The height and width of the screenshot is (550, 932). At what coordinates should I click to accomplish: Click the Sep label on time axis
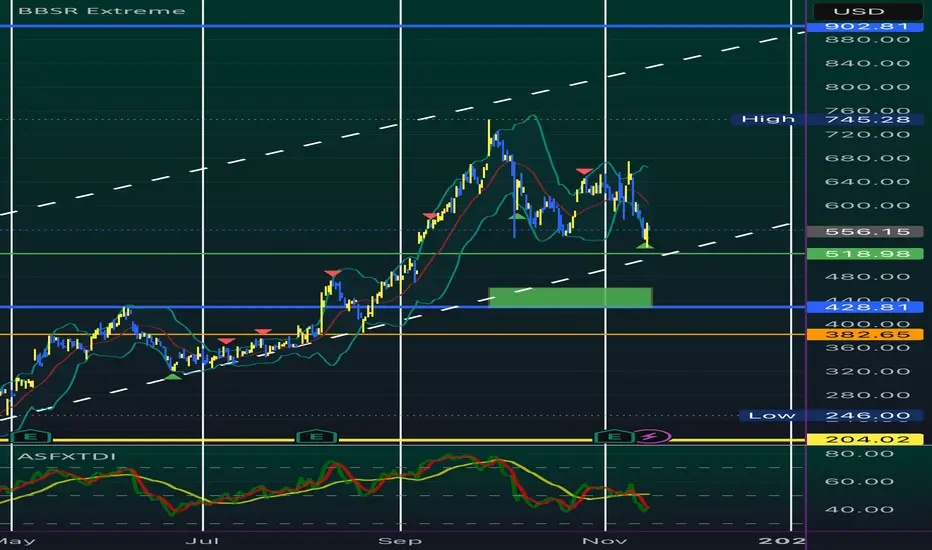(400, 541)
